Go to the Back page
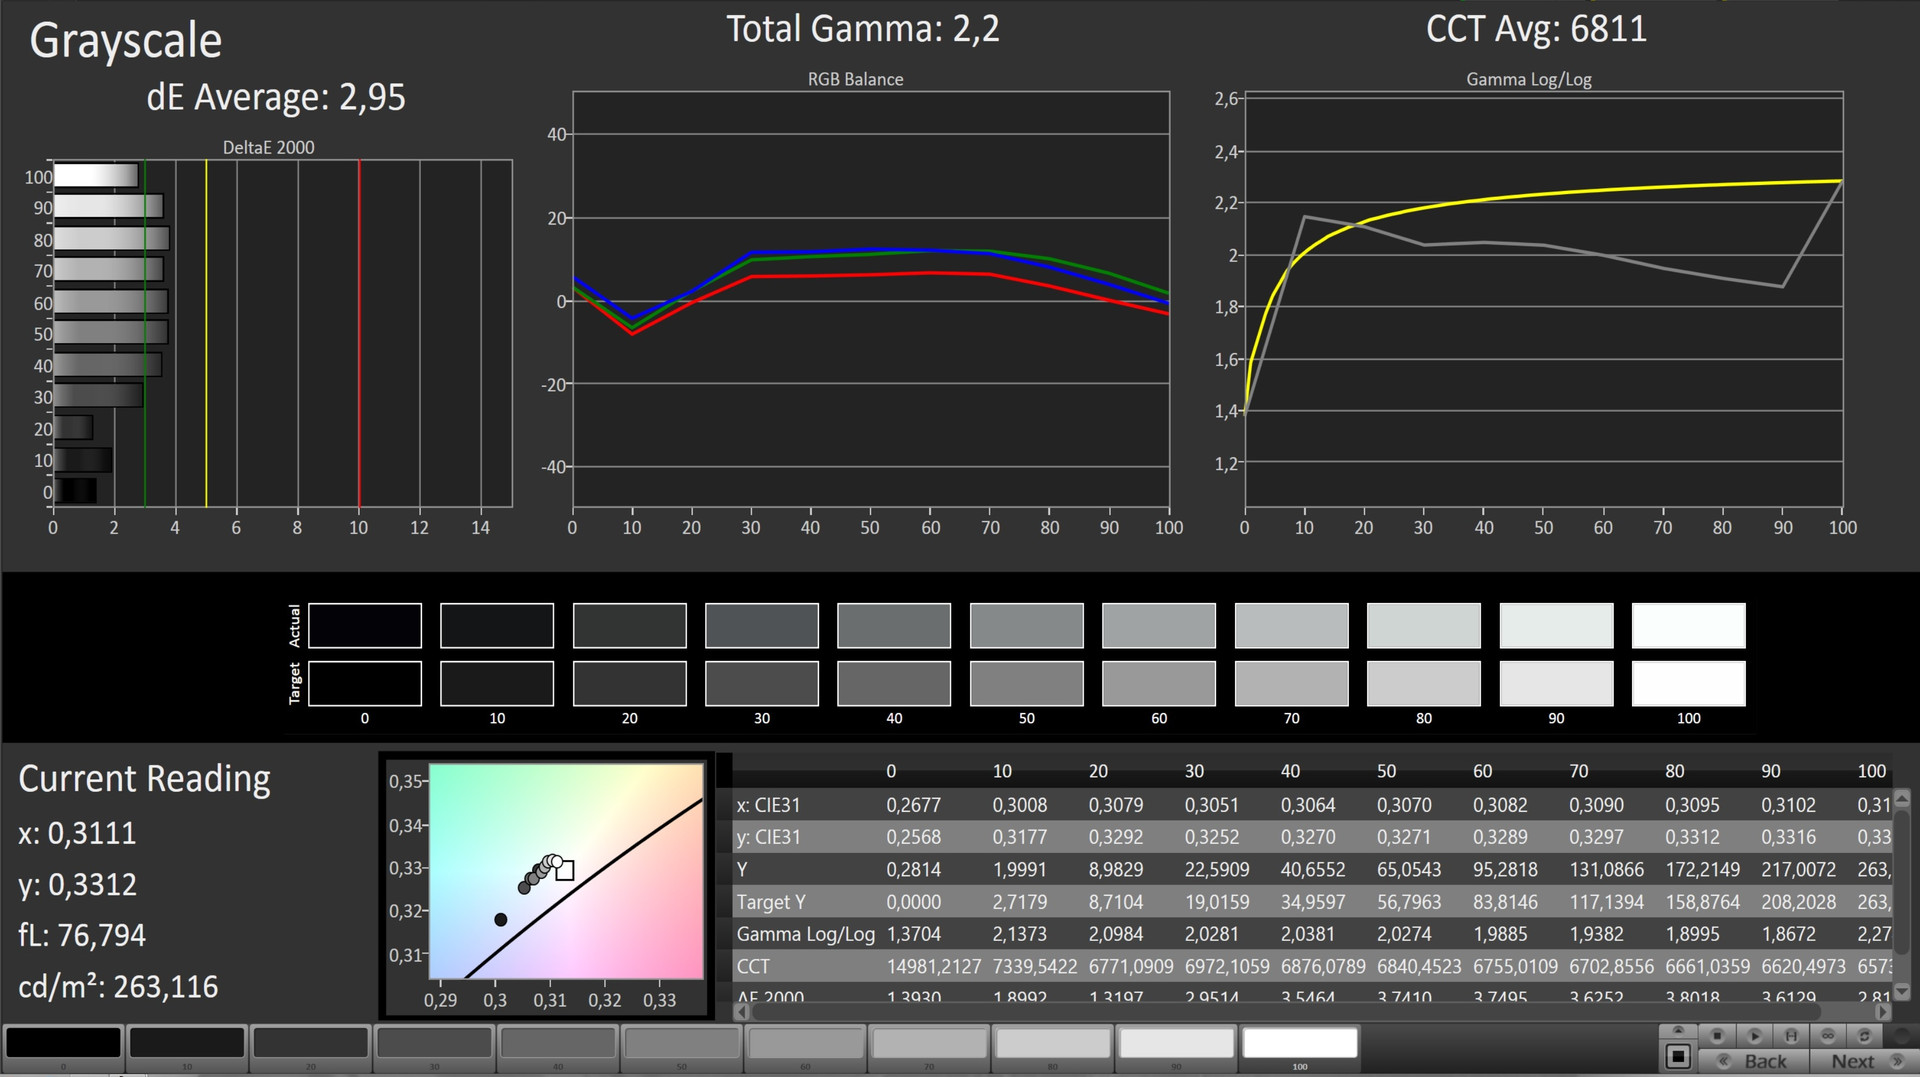The height and width of the screenshot is (1077, 1920). [x=1754, y=1061]
